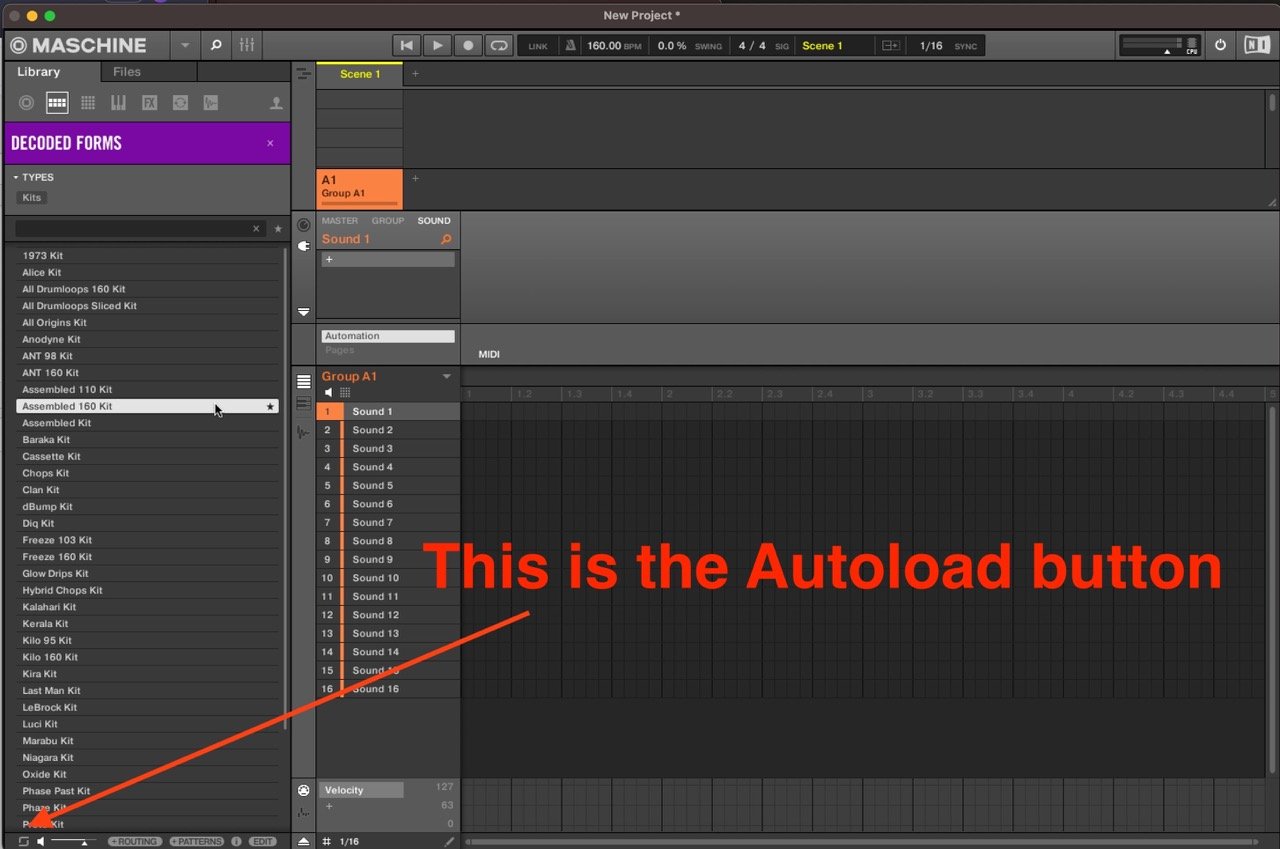The height and width of the screenshot is (849, 1280).
Task: Open the Maschine main menu dropdown arrow
Action: [x=184, y=45]
